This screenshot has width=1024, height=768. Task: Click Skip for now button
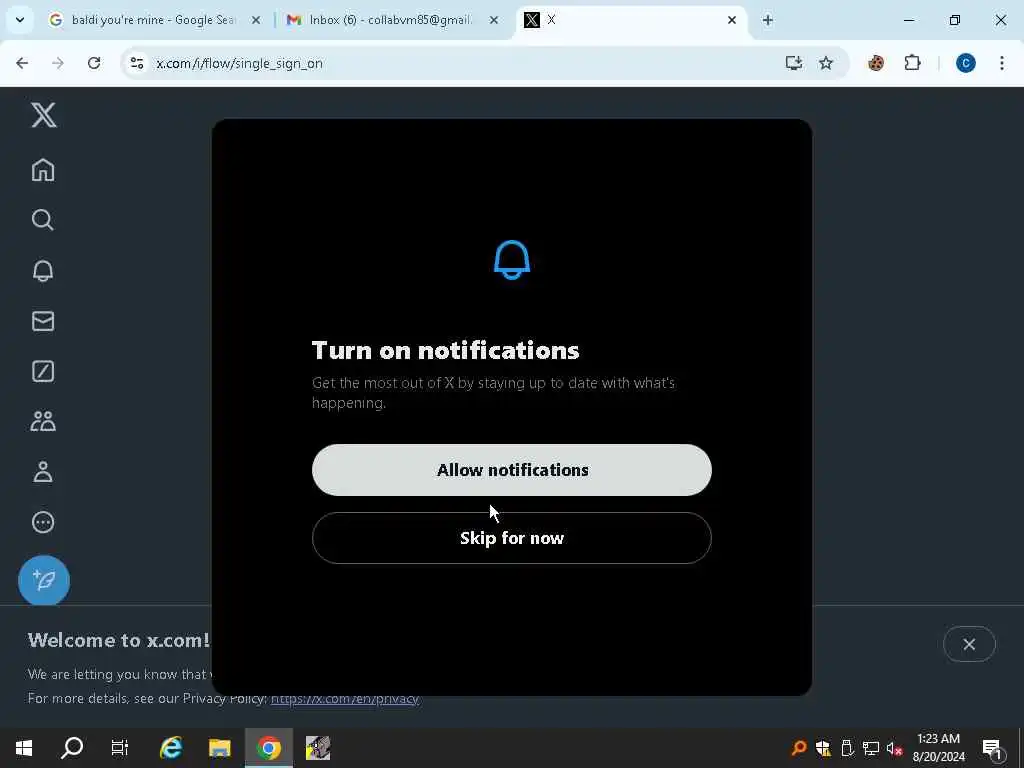tap(511, 537)
